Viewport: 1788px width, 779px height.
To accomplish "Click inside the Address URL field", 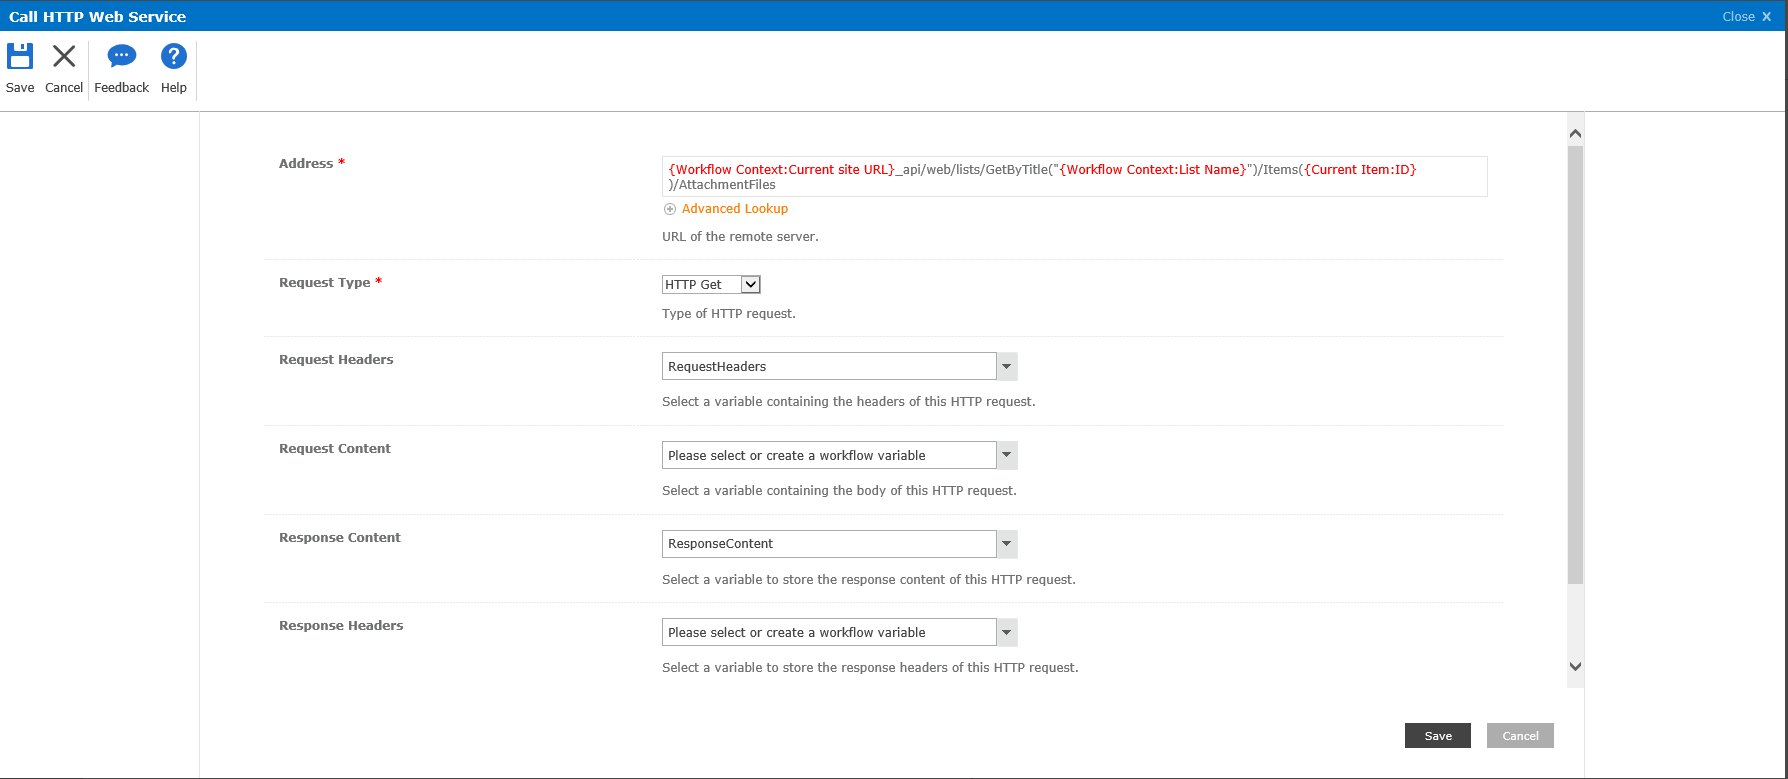I will [1074, 176].
